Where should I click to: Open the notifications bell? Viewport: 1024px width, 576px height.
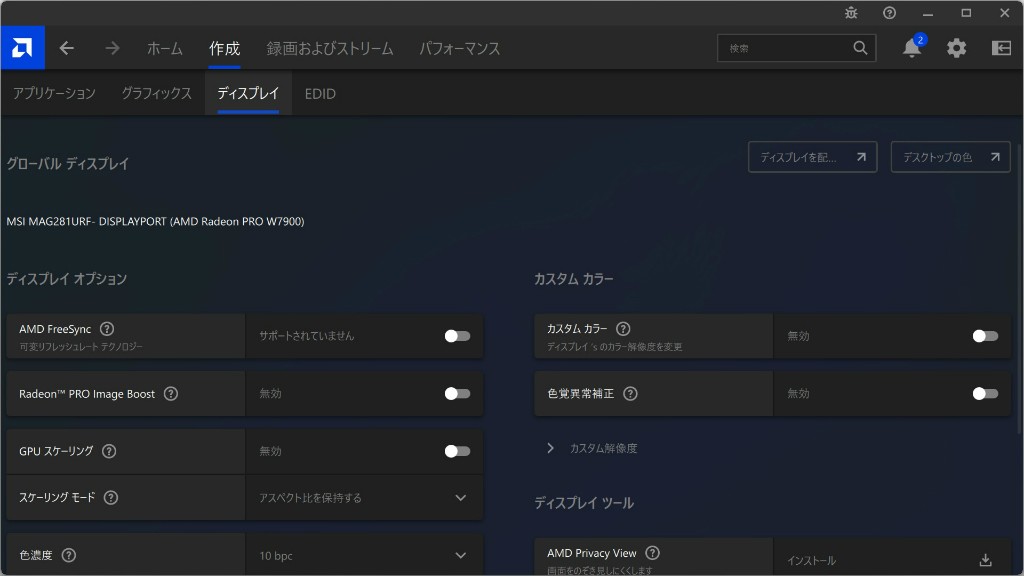click(x=912, y=48)
